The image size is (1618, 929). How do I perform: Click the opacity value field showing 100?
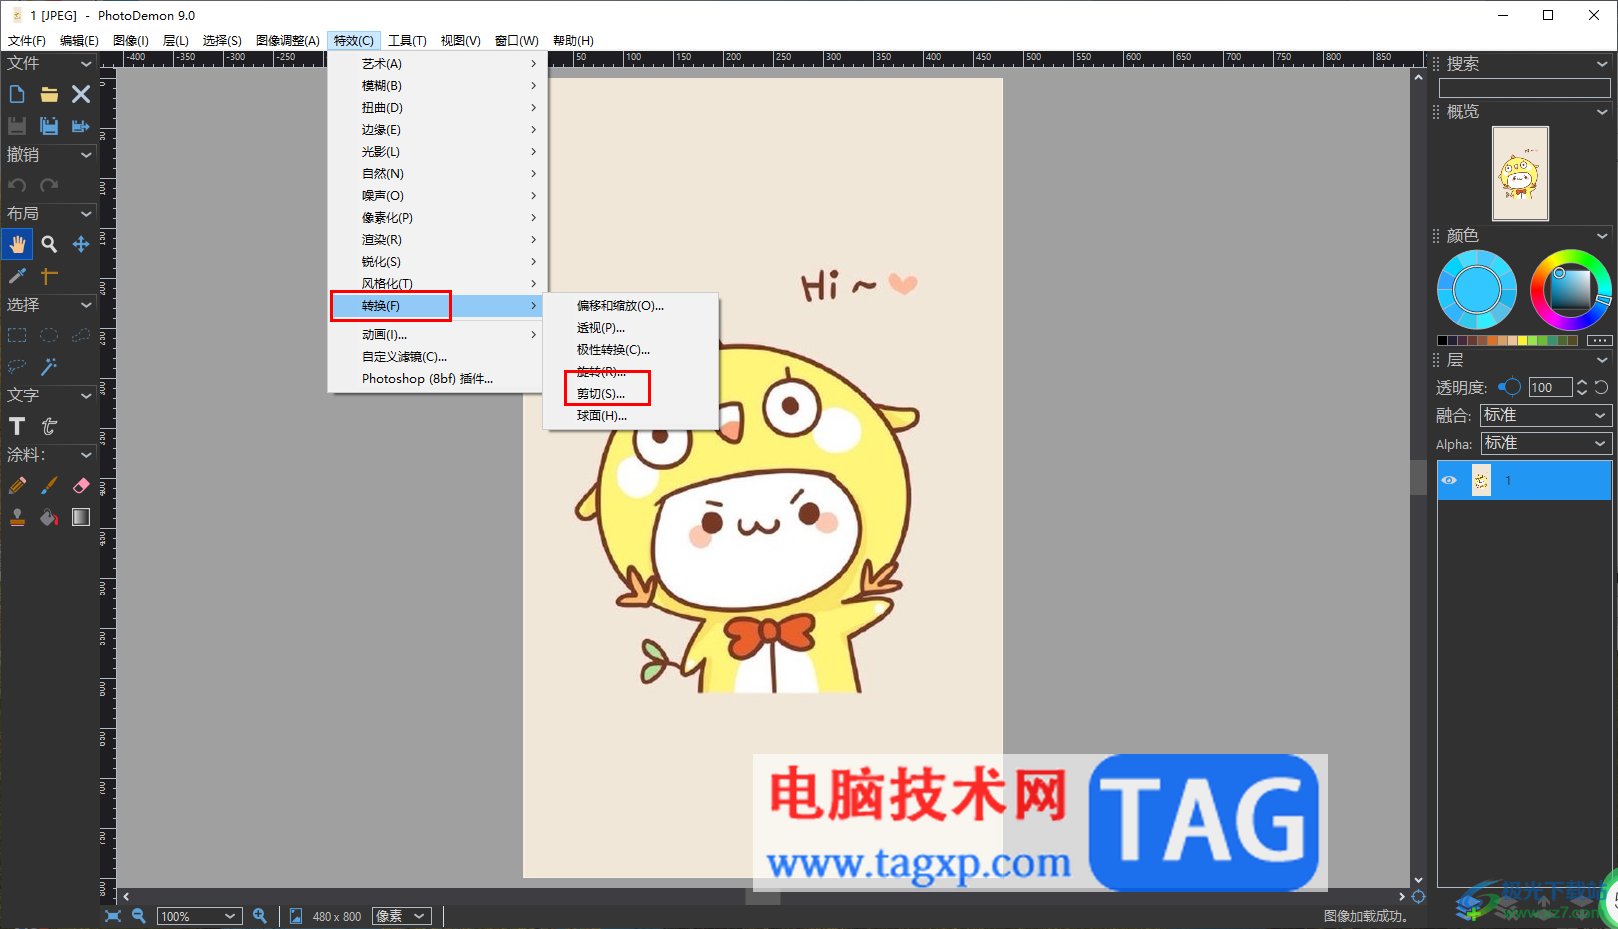point(1550,387)
